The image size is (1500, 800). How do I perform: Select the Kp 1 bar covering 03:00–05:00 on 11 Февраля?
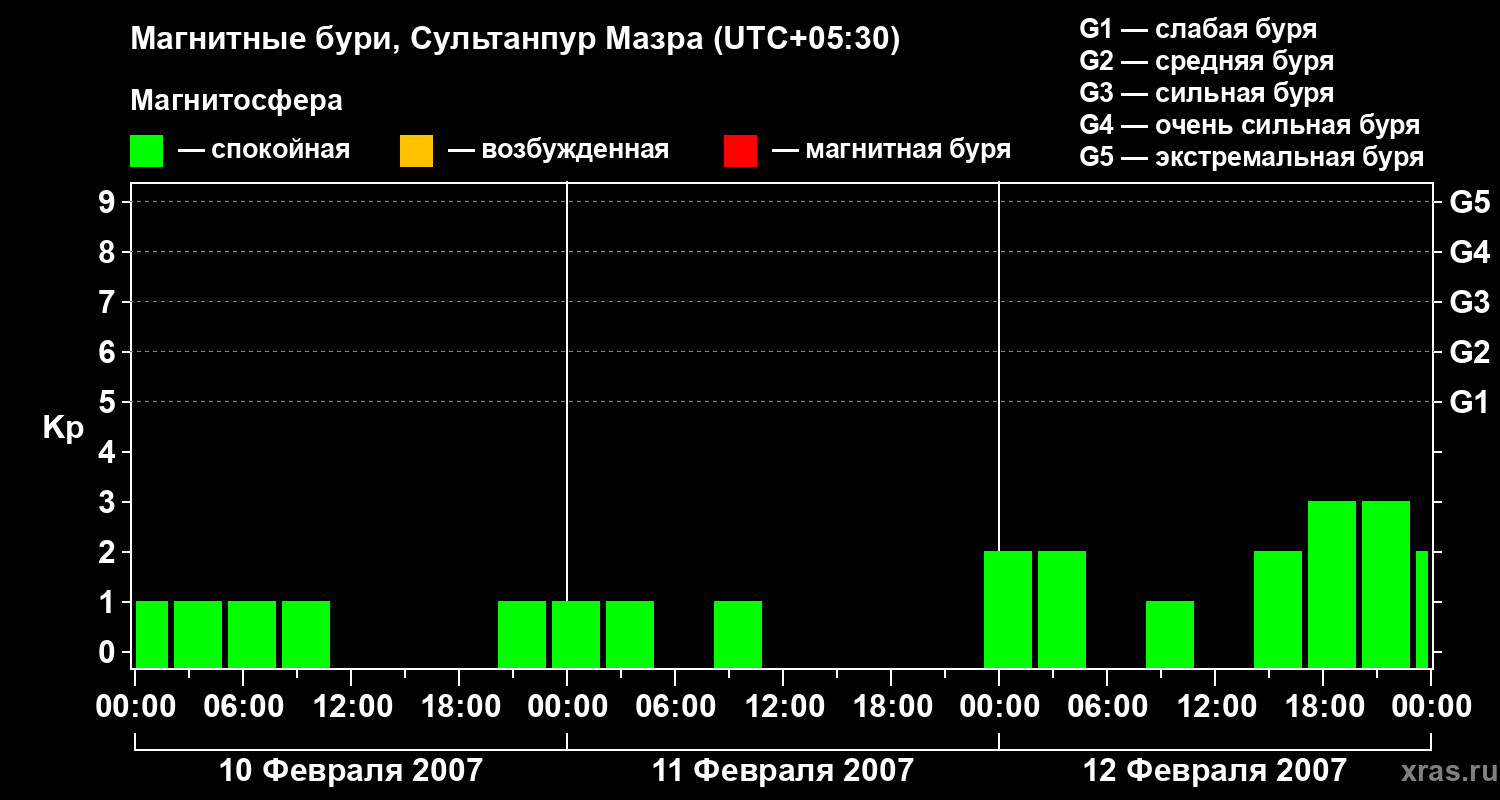click(630, 634)
